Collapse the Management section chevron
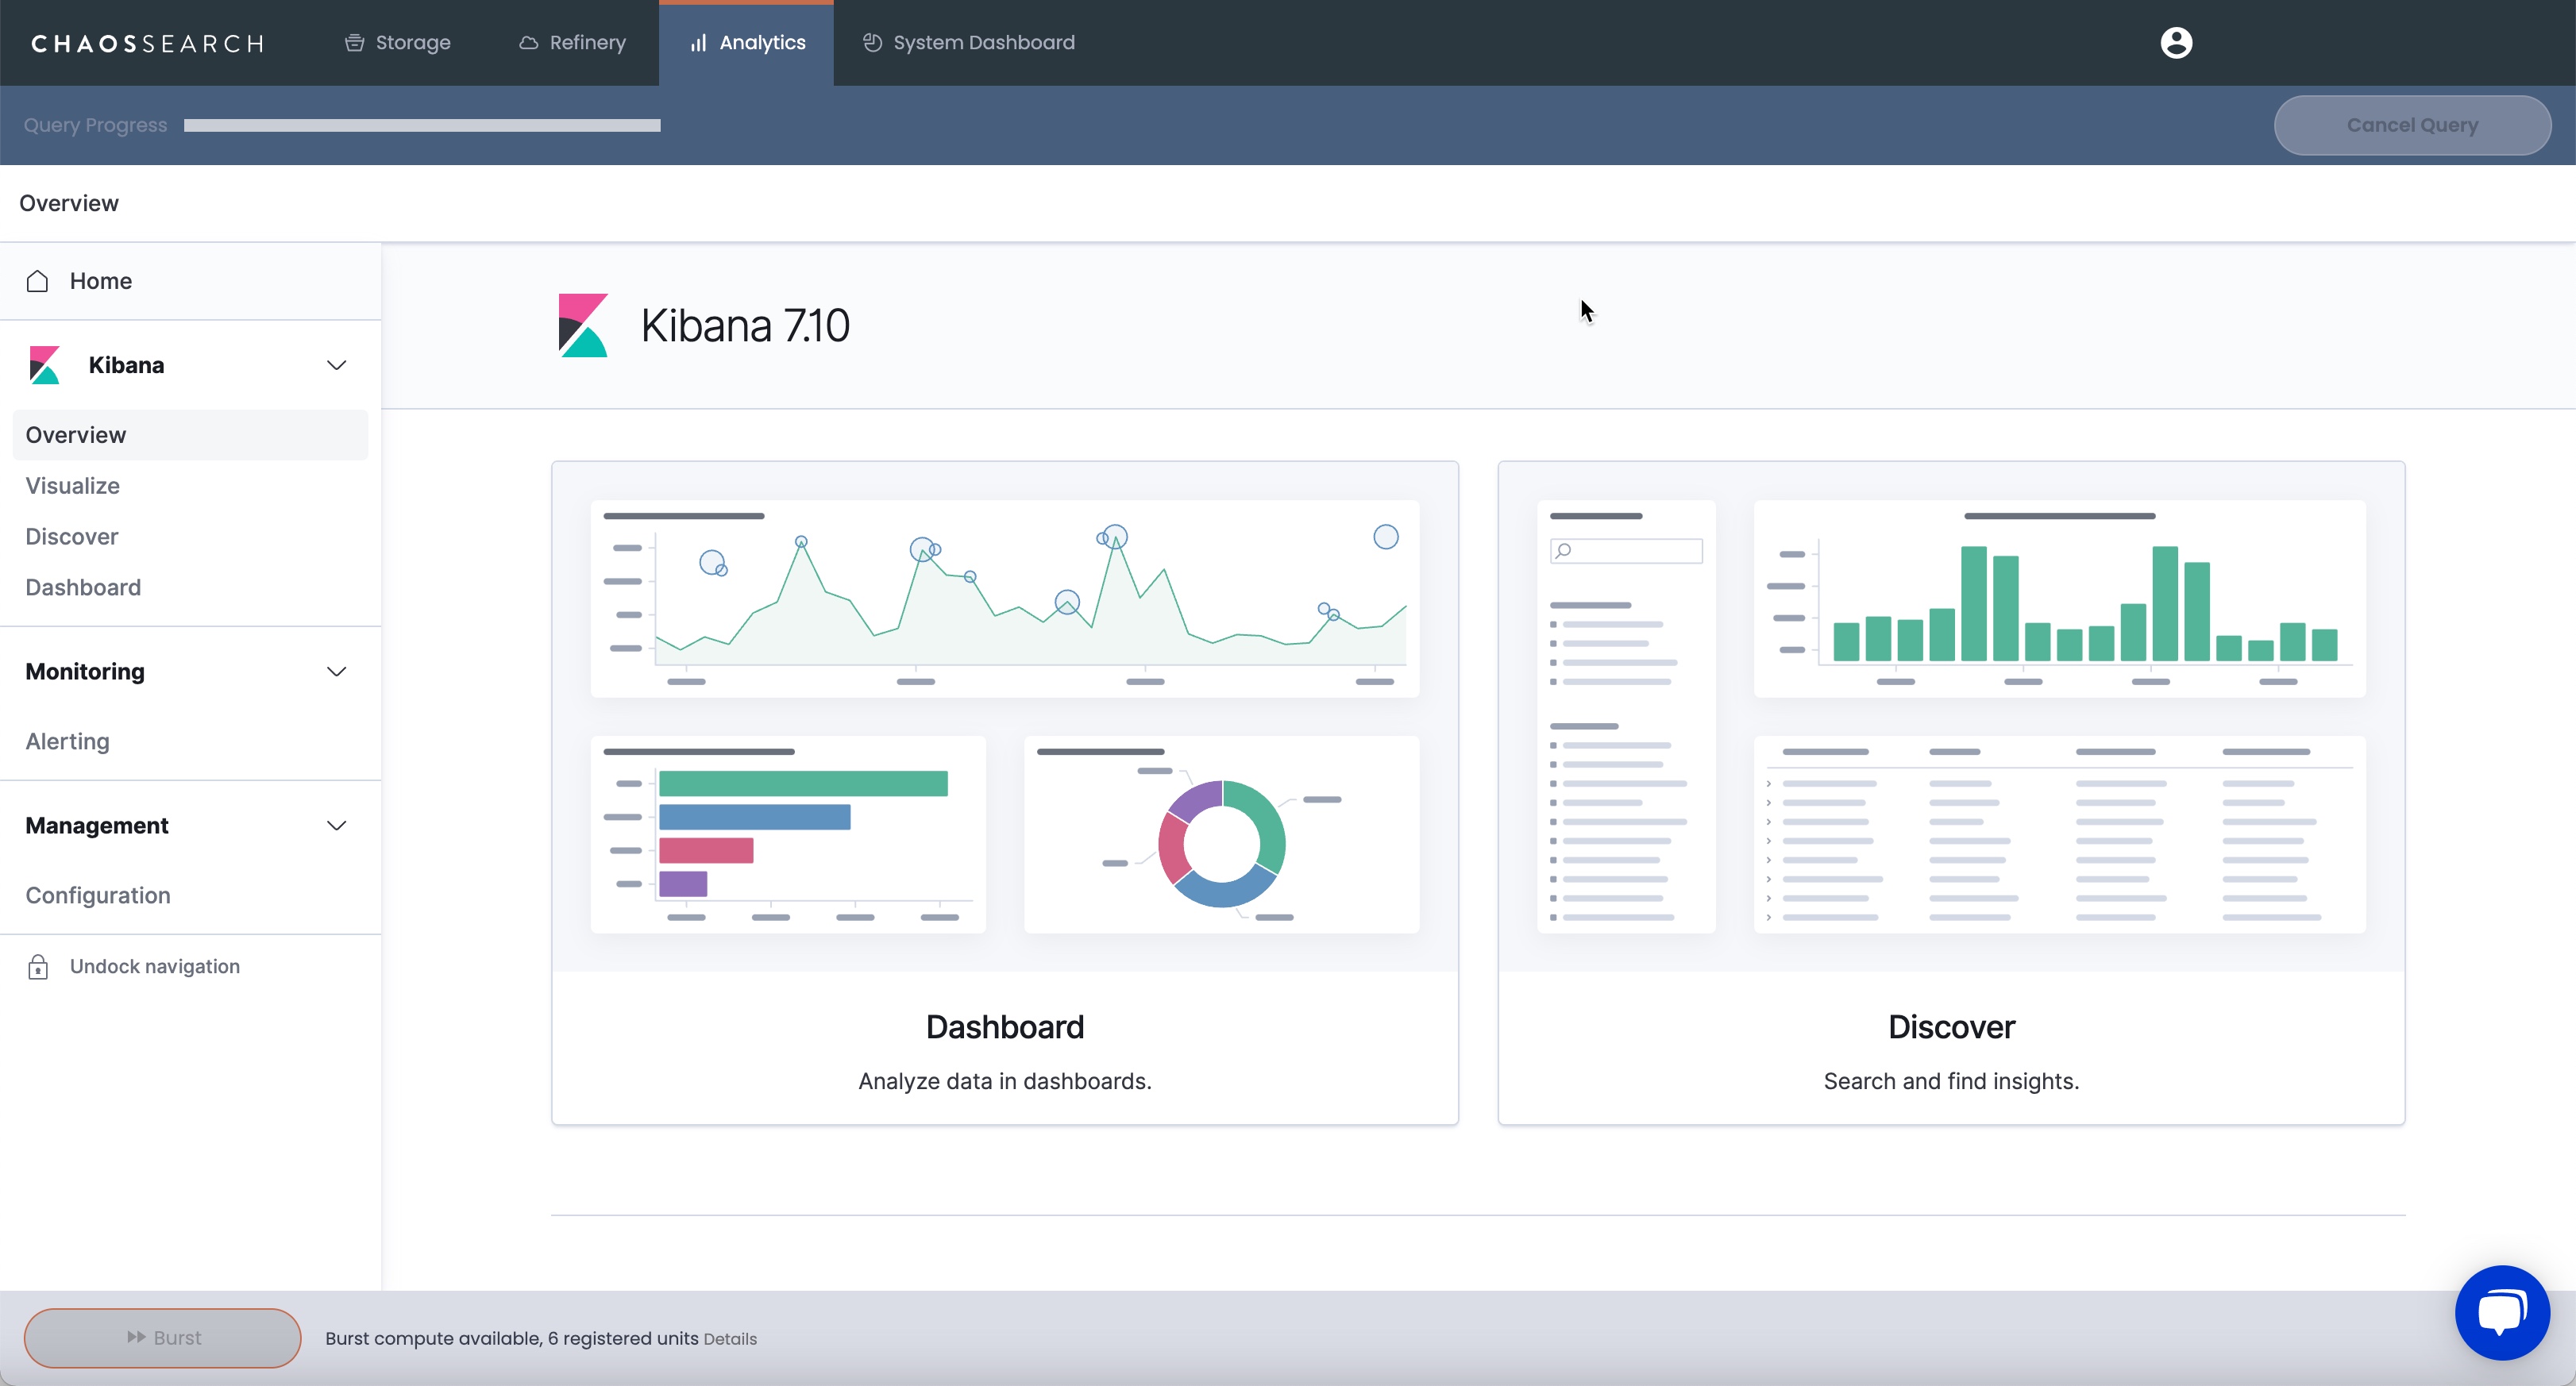This screenshot has width=2576, height=1386. (336, 825)
